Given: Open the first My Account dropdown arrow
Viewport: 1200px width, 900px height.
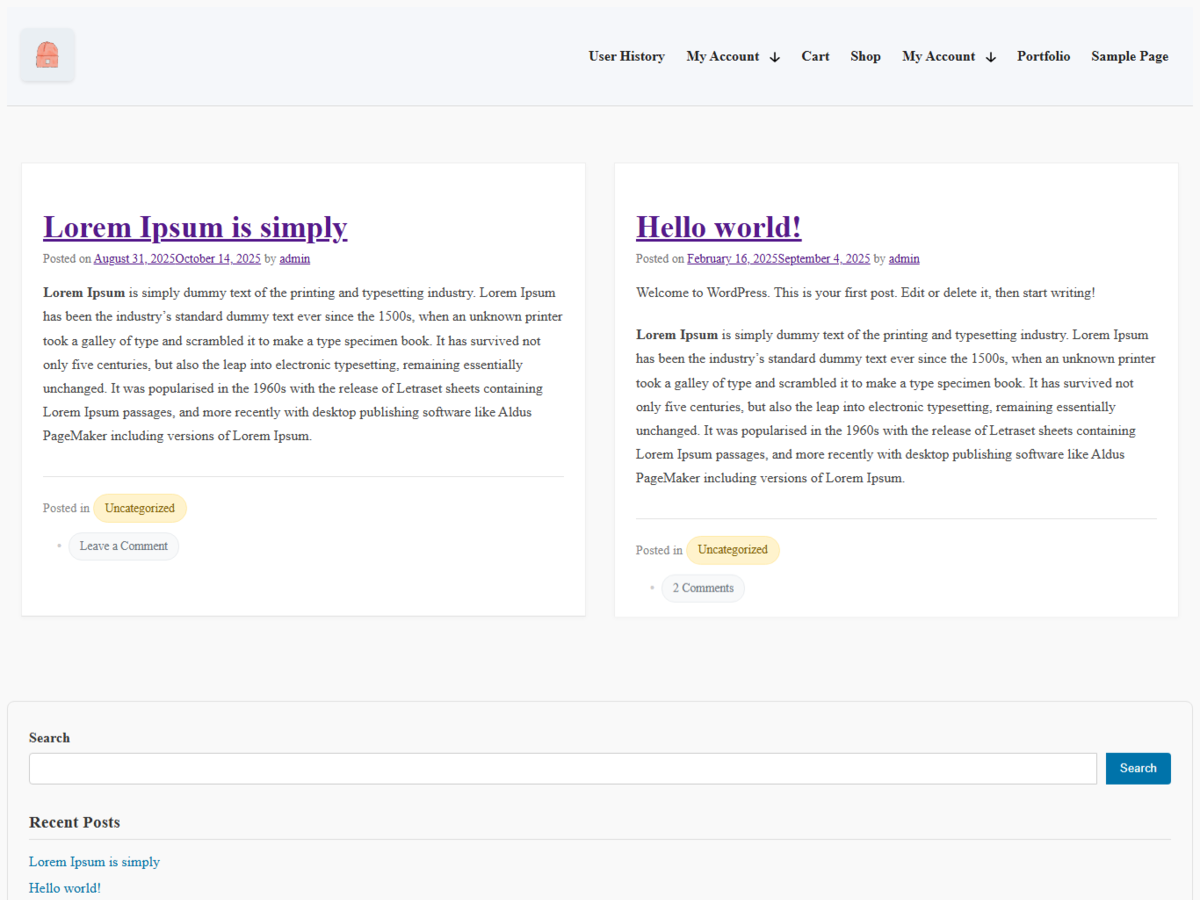Looking at the screenshot, I should coord(777,57).
